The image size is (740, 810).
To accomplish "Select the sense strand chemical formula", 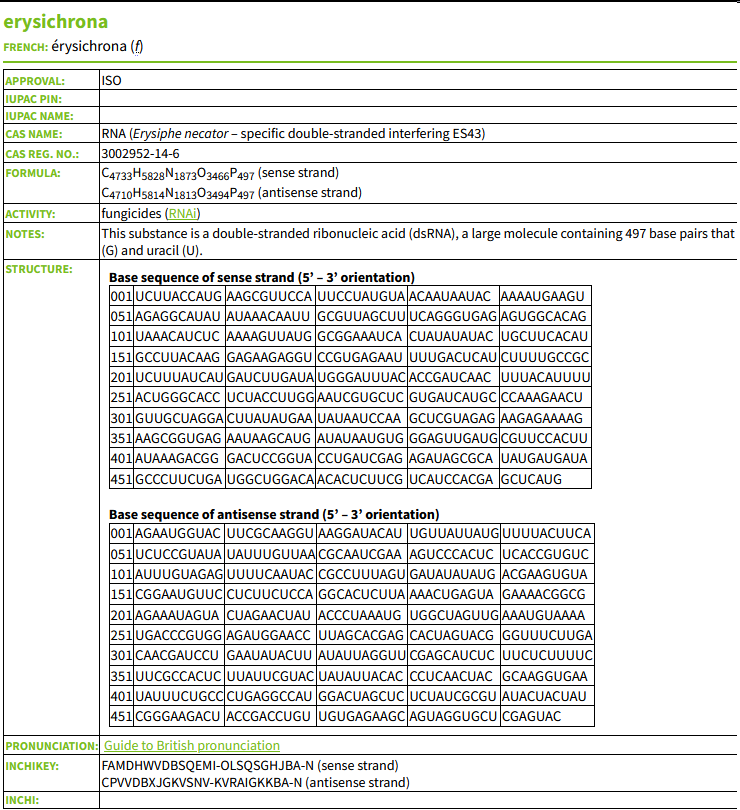I will pos(220,174).
